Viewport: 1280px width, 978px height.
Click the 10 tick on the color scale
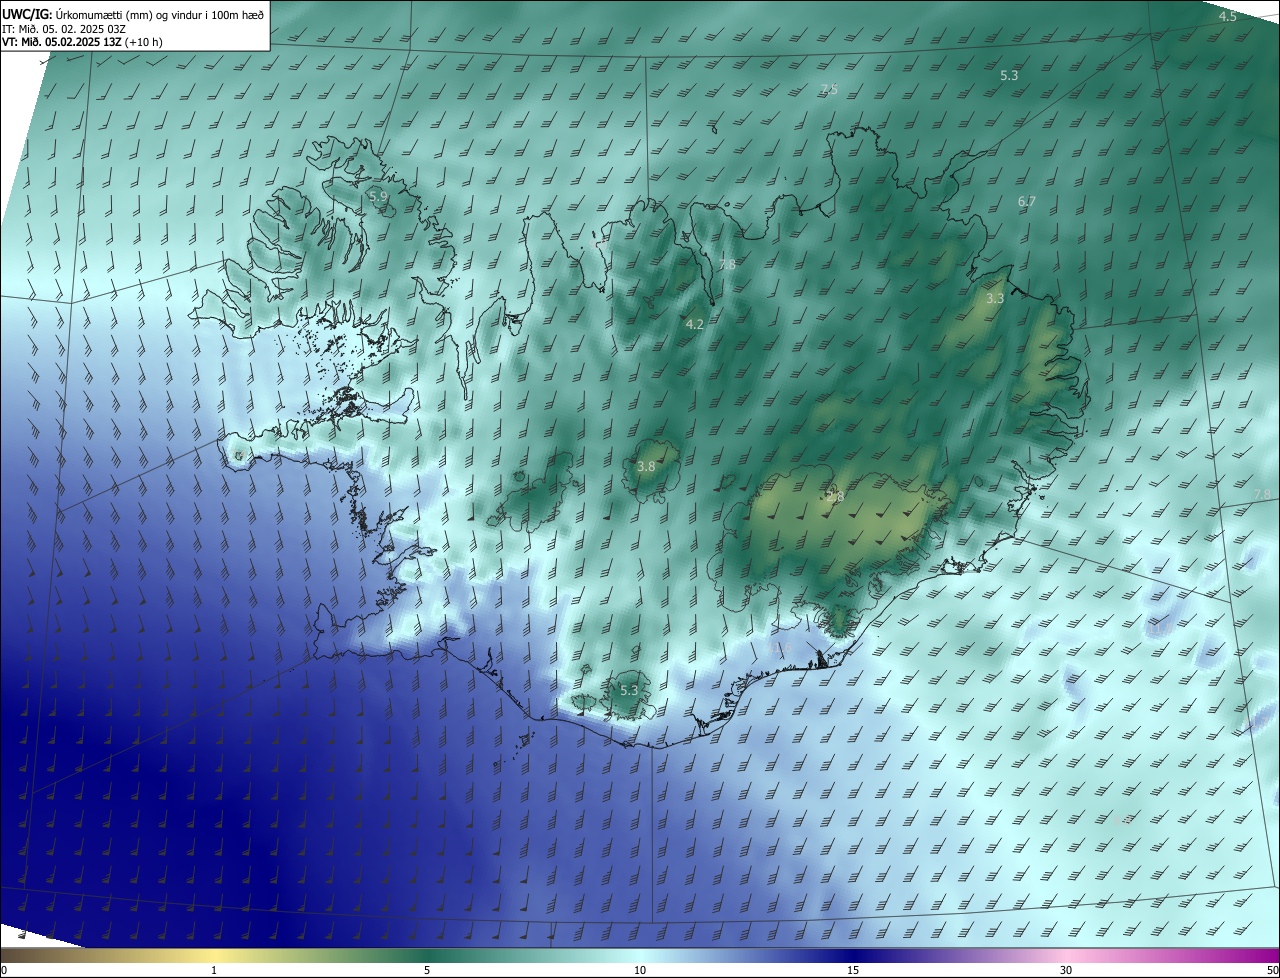pos(640,970)
